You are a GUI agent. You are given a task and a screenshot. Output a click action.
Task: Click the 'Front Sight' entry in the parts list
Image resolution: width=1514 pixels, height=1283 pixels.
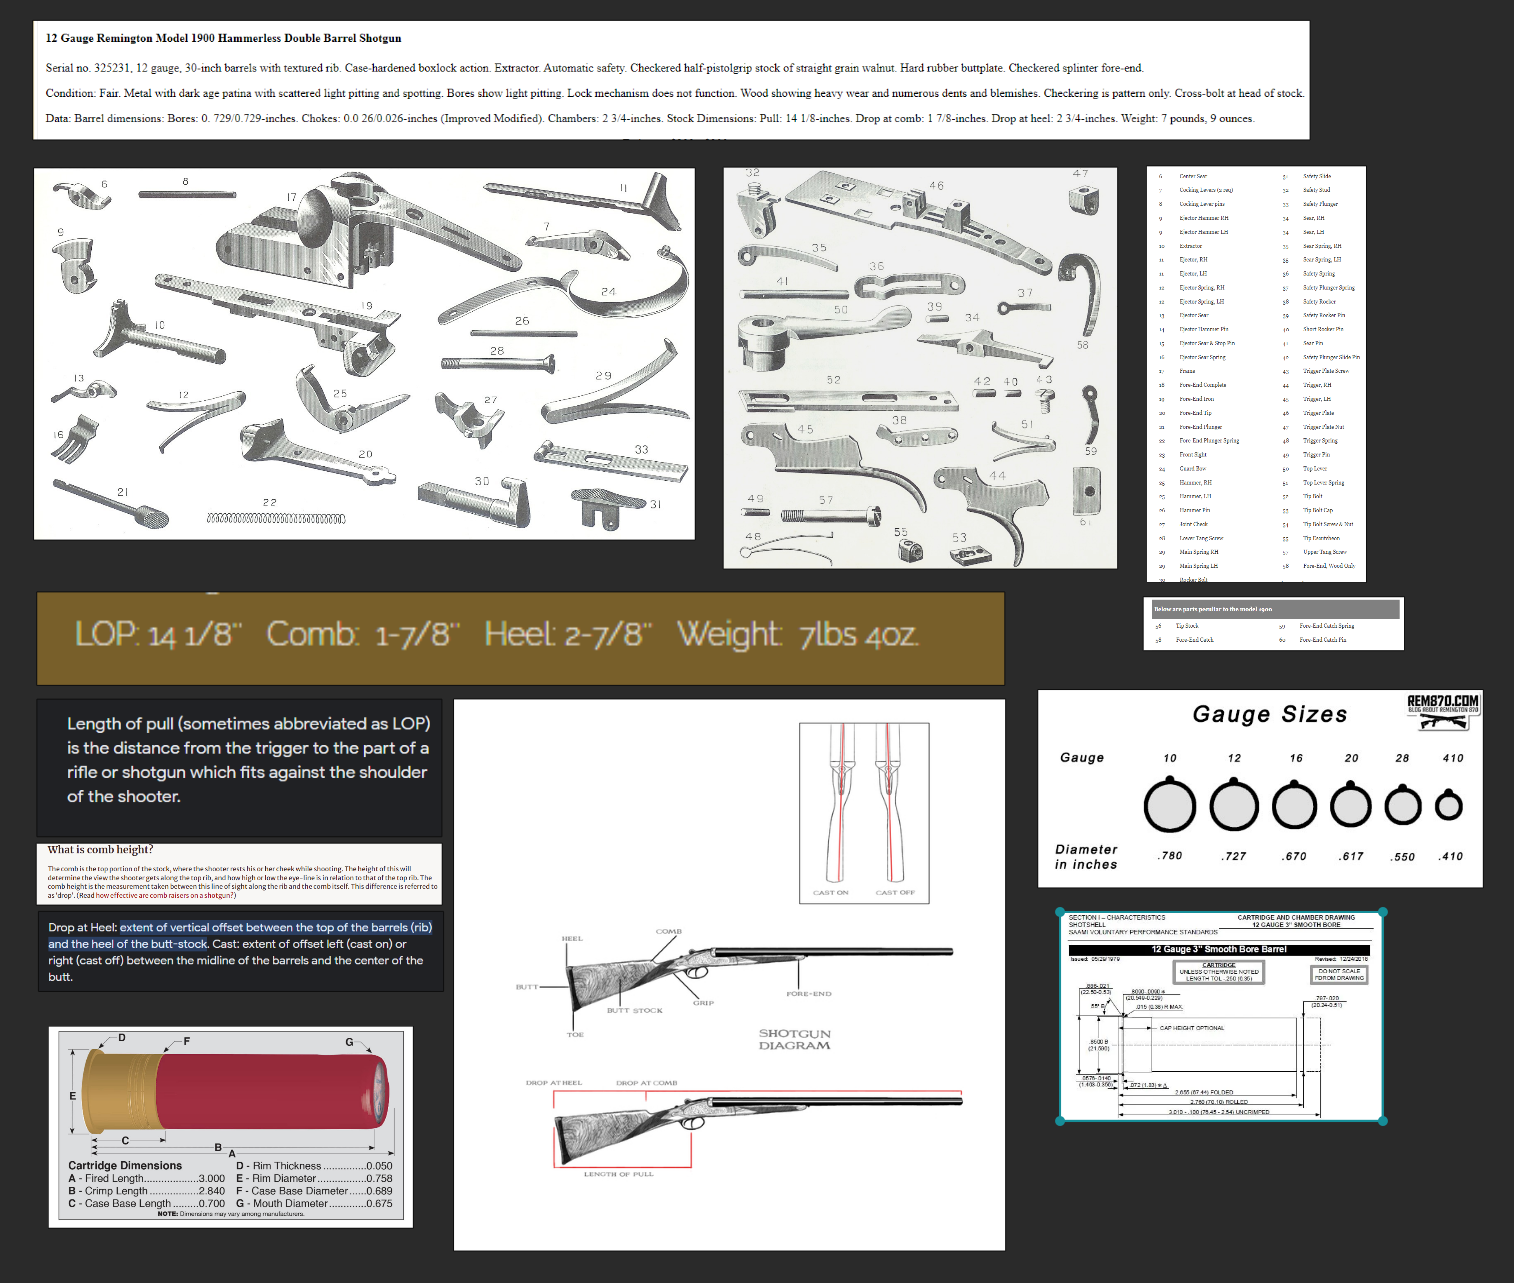[x=1193, y=455]
